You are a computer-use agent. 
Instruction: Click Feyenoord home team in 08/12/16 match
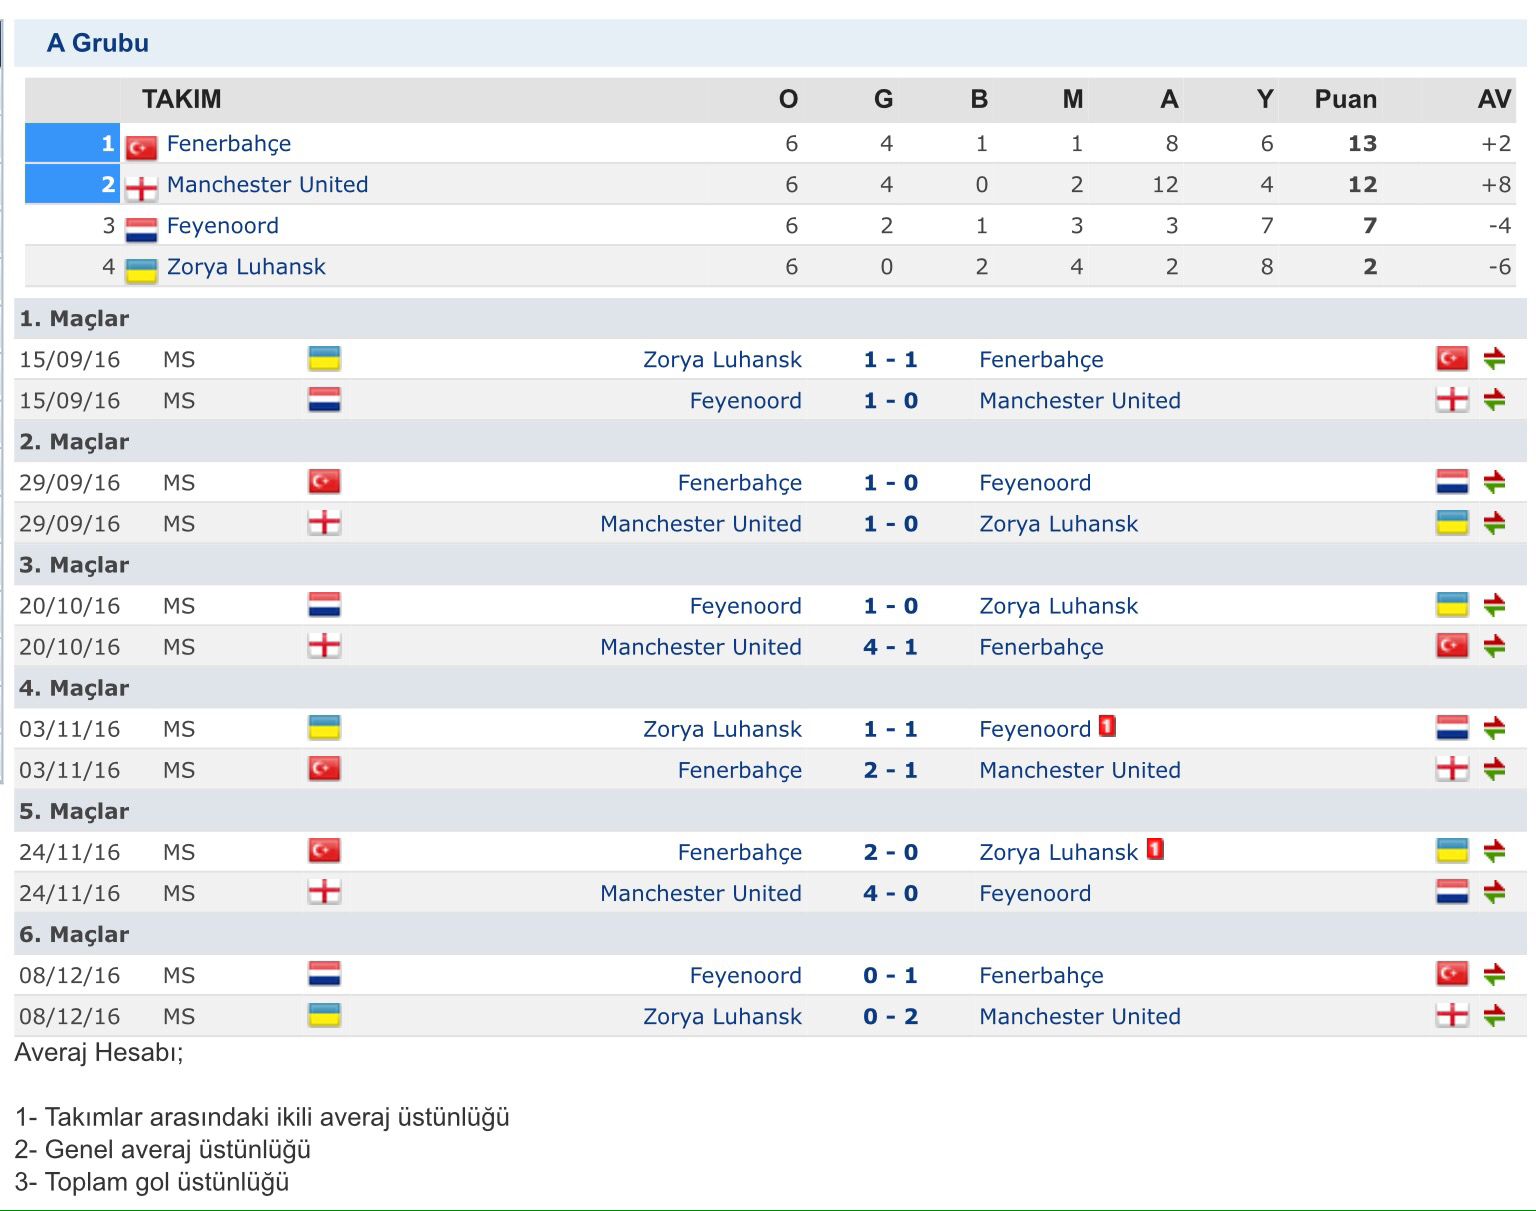745,975
